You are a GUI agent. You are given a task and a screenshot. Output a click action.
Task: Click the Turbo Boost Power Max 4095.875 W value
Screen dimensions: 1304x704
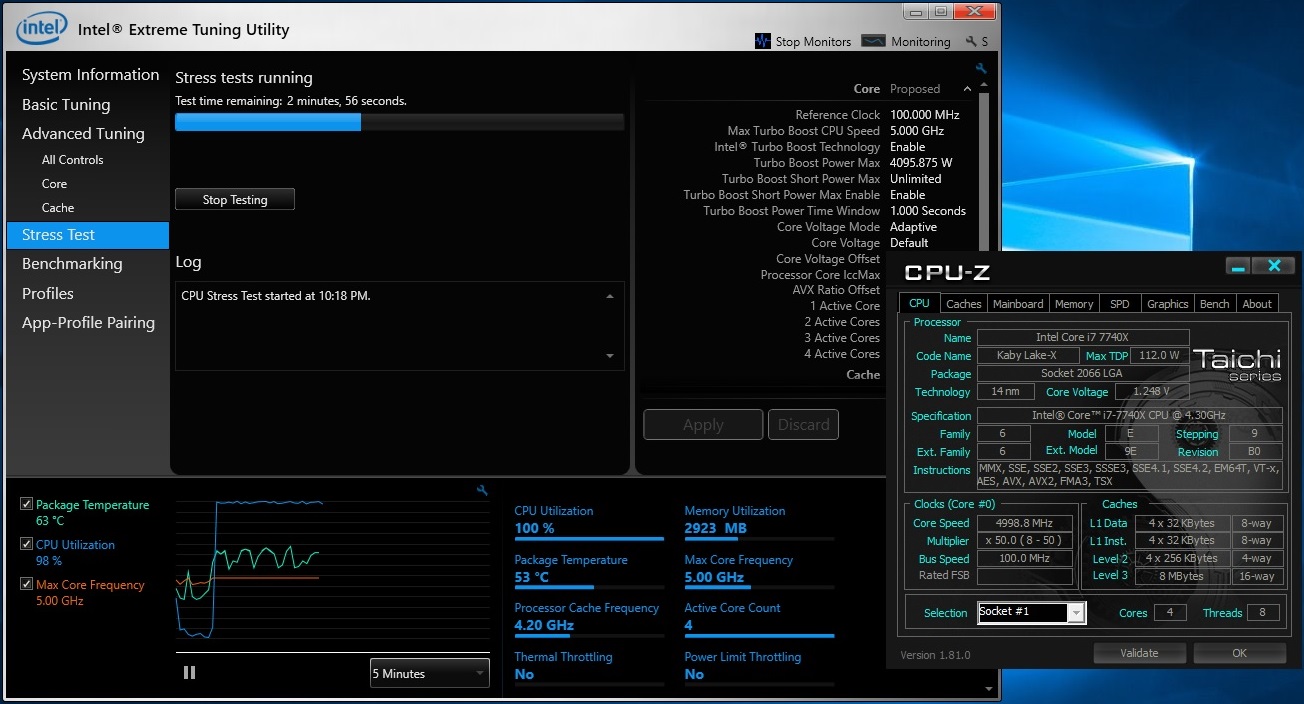coord(921,163)
